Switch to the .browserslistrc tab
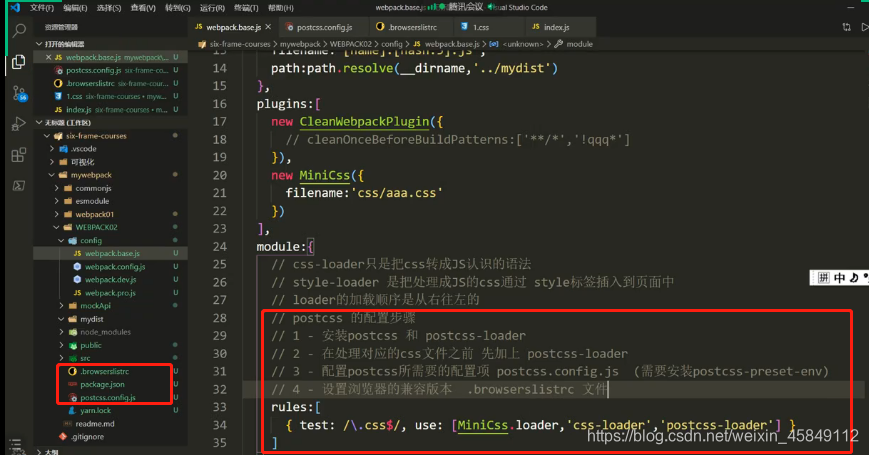 (412, 27)
